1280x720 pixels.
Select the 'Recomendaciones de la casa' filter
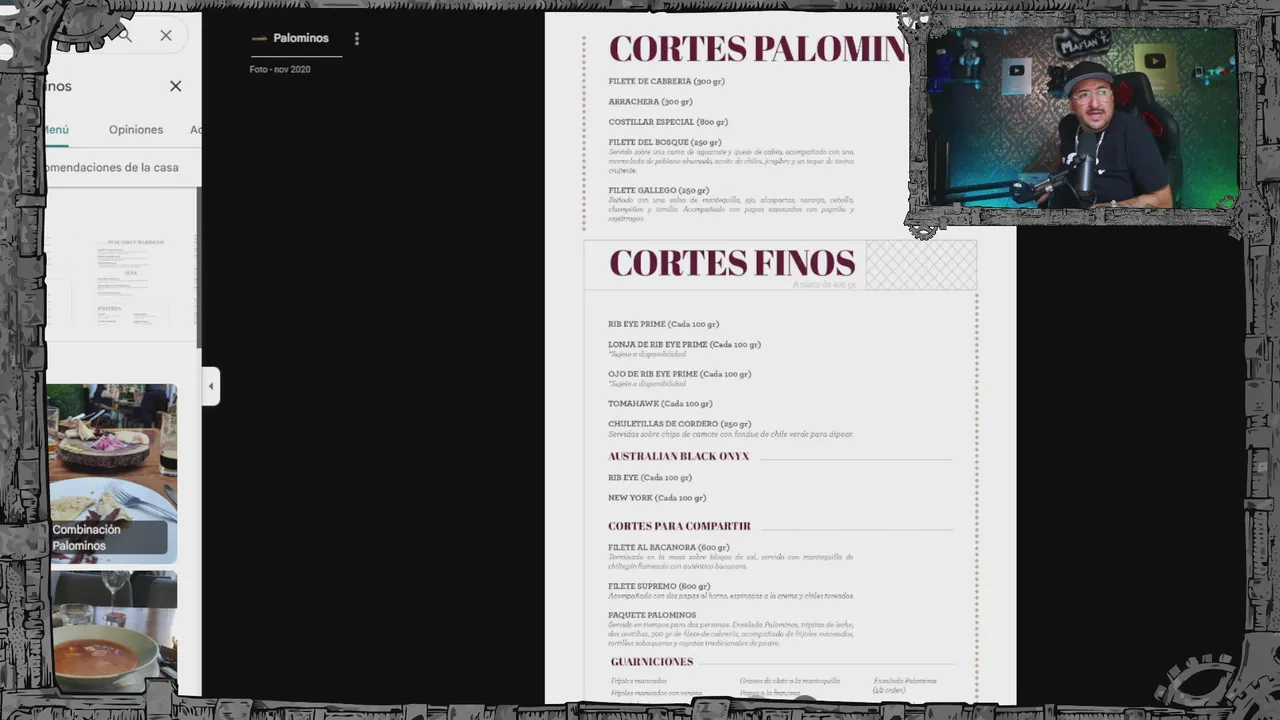(x=110, y=167)
